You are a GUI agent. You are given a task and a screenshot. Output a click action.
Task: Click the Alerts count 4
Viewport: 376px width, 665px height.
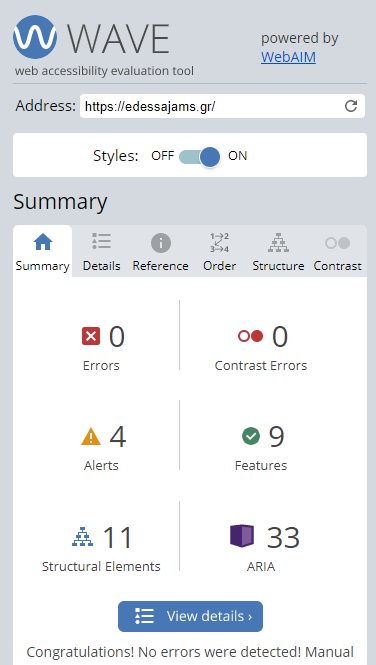pos(117,437)
